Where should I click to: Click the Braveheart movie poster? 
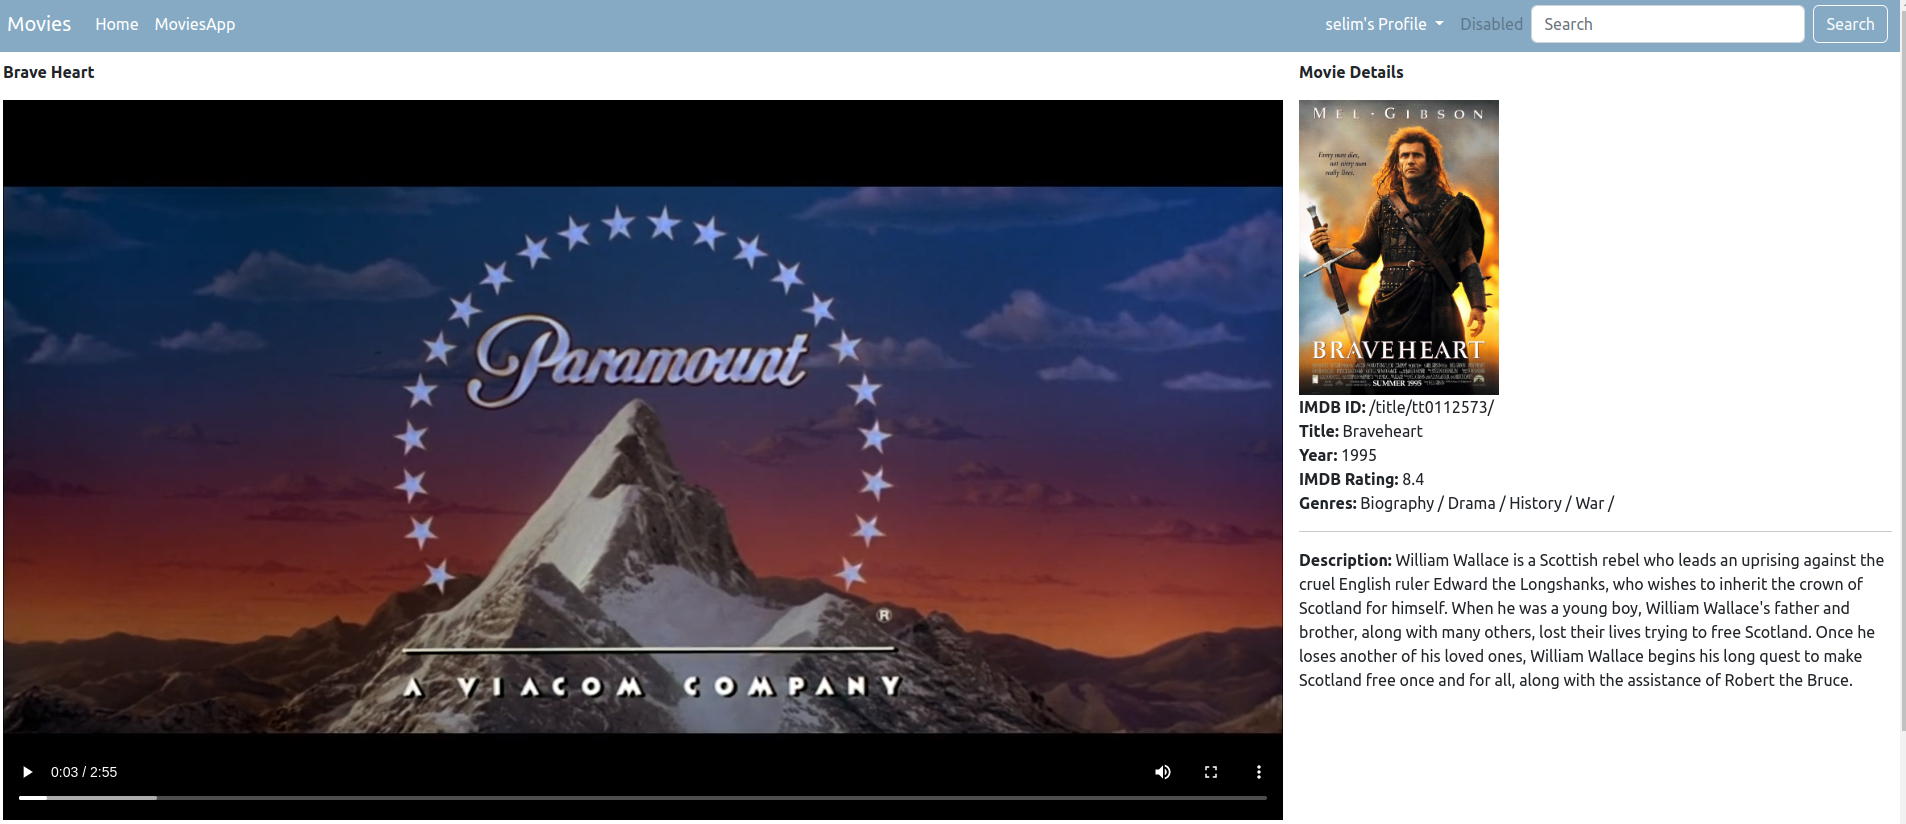pyautogui.click(x=1399, y=247)
